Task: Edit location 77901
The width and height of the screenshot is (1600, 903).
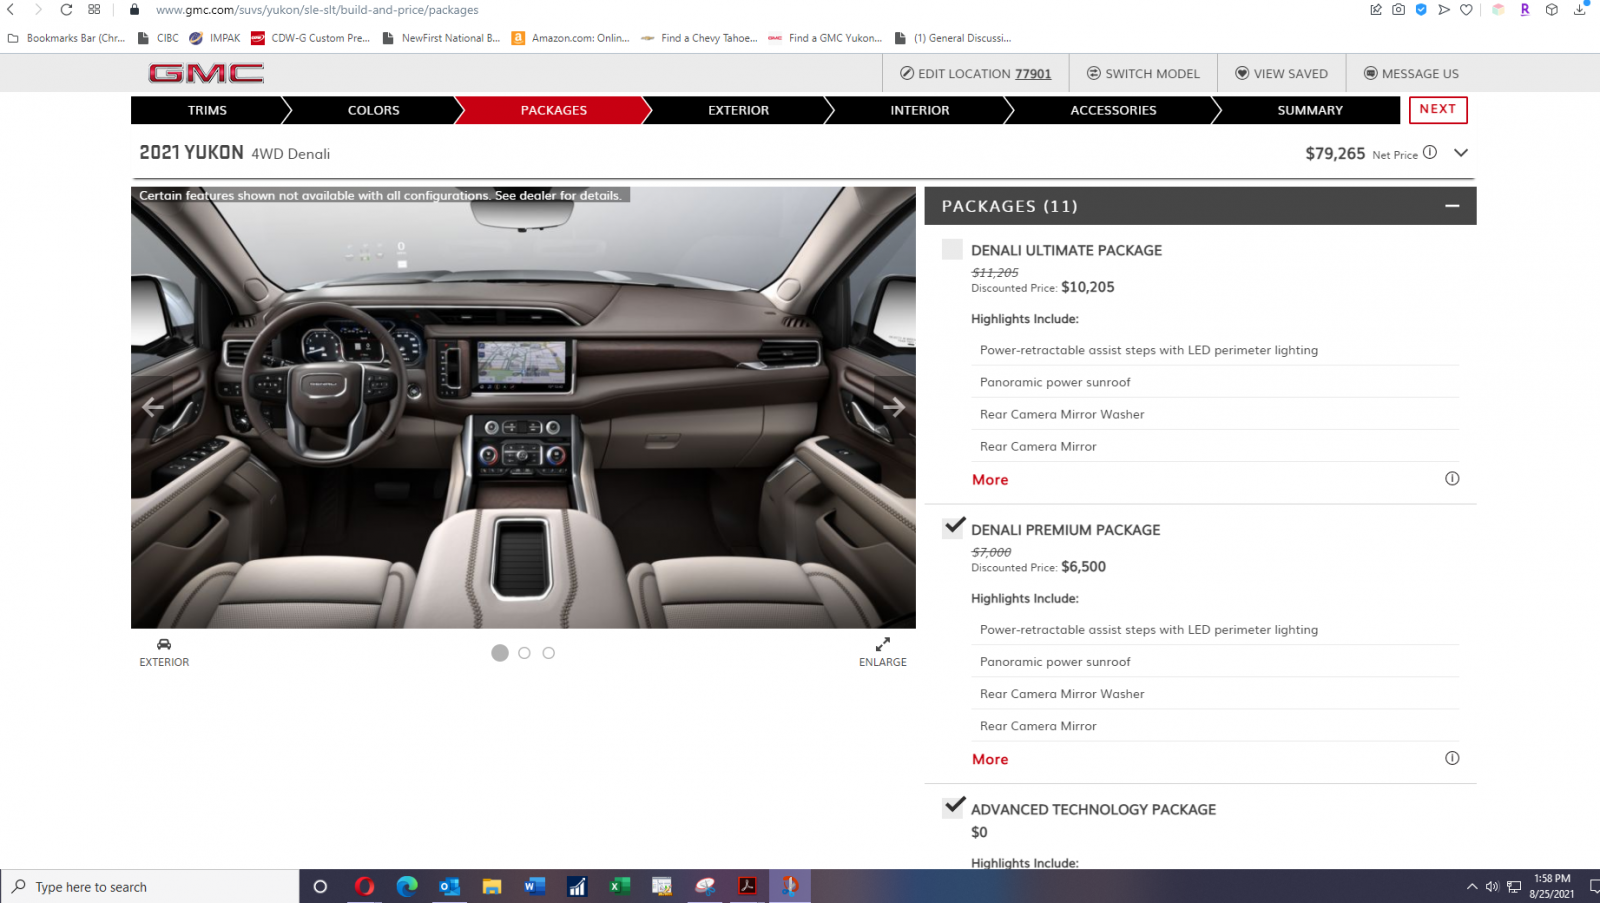Action: click(975, 73)
